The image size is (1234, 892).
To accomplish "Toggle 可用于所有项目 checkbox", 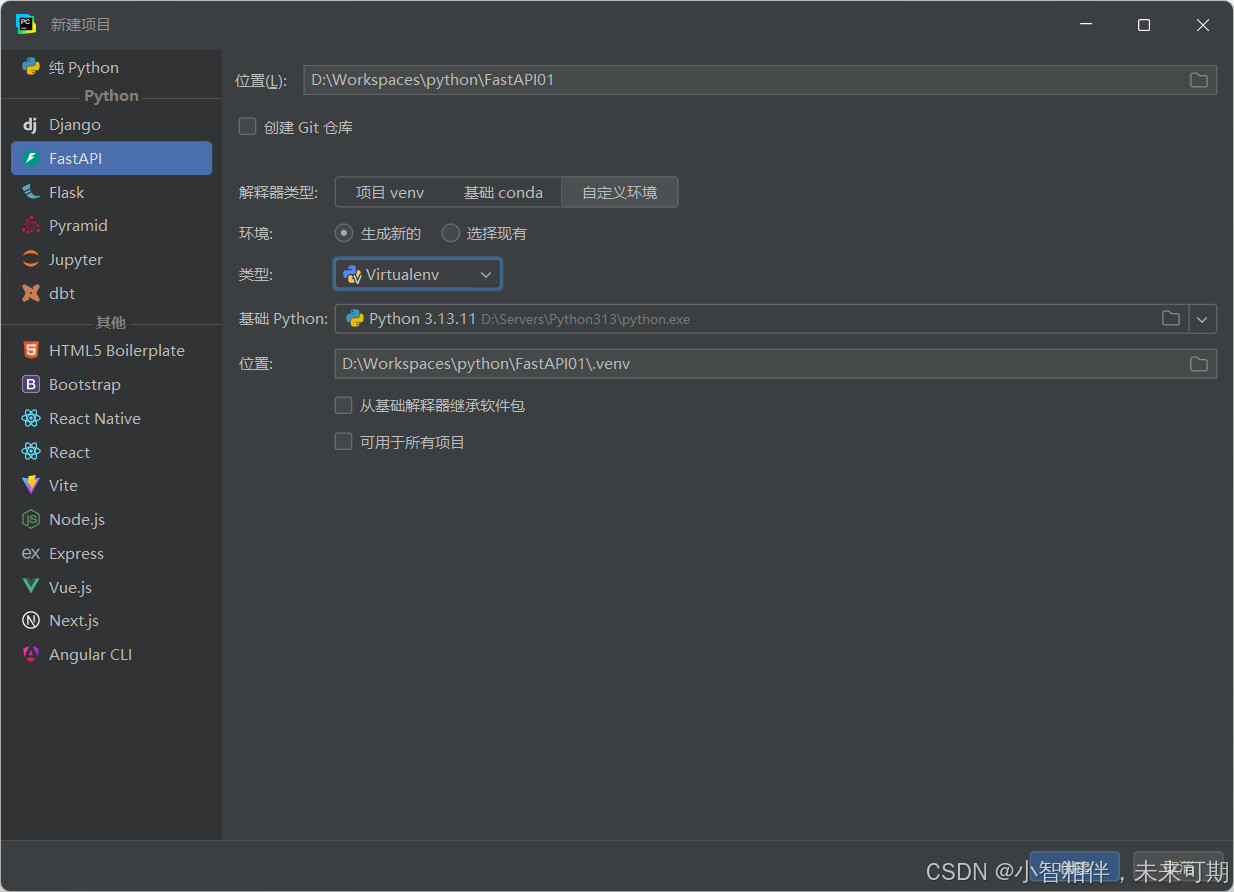I will tap(343, 441).
